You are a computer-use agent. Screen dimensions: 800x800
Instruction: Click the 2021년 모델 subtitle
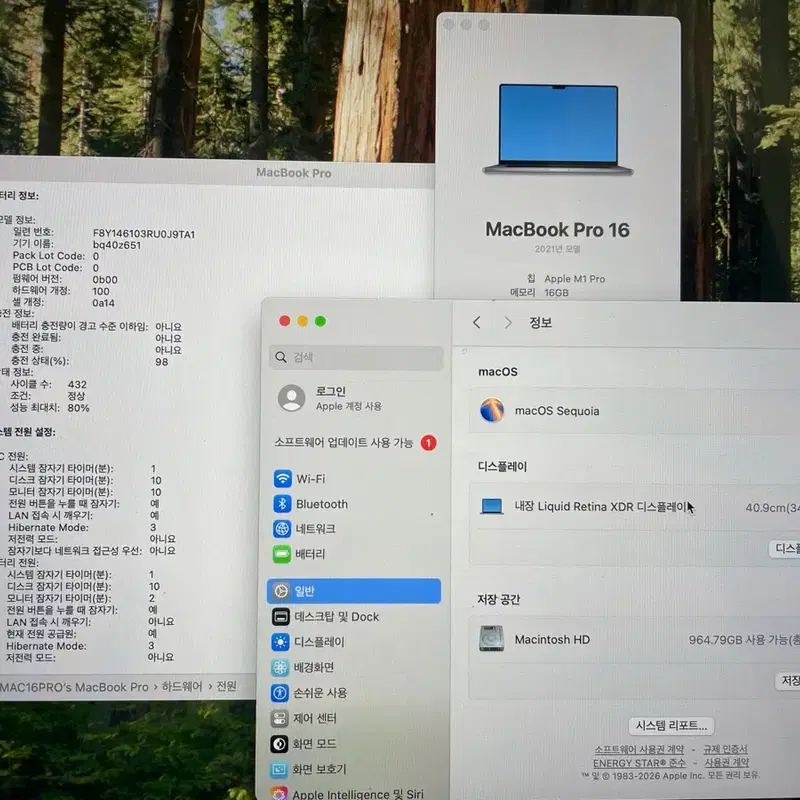[557, 249]
